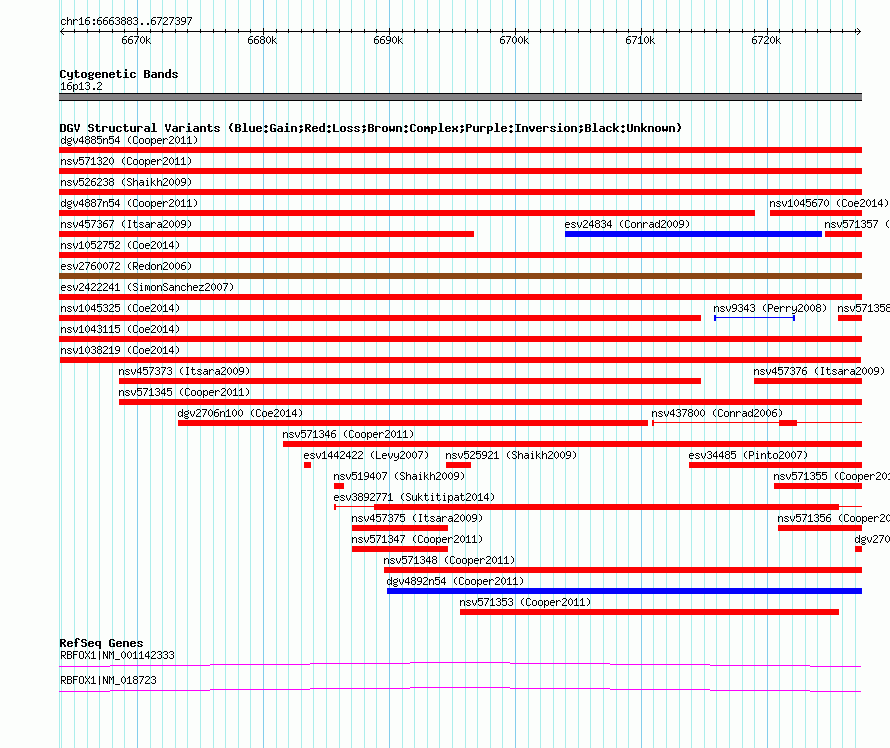Open nsv526238 (Shaikh2009) variant
Viewport: 890px width, 748px height.
[x=126, y=182]
